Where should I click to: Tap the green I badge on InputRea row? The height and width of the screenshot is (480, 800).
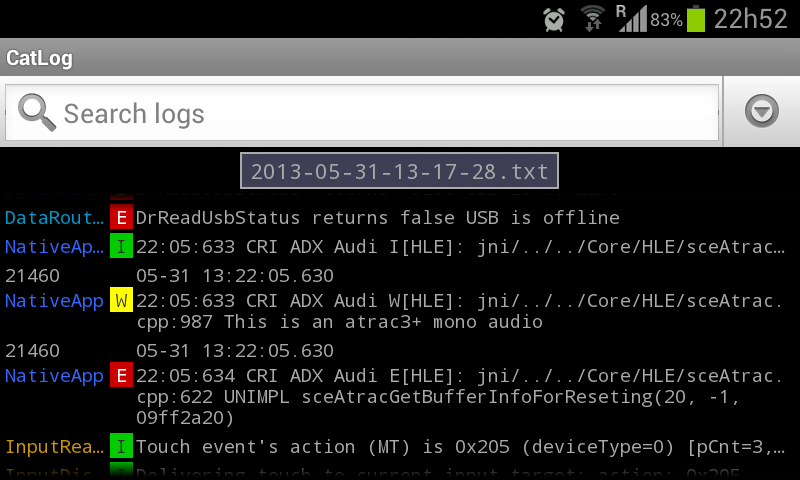(x=121, y=447)
